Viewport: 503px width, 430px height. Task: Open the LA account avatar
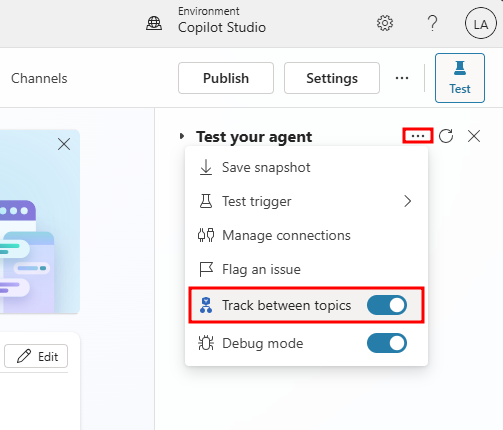coord(481,23)
